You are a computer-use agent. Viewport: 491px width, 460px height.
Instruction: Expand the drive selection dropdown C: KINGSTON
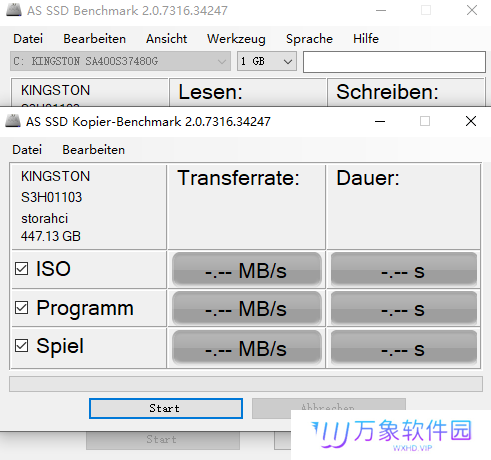coord(120,61)
